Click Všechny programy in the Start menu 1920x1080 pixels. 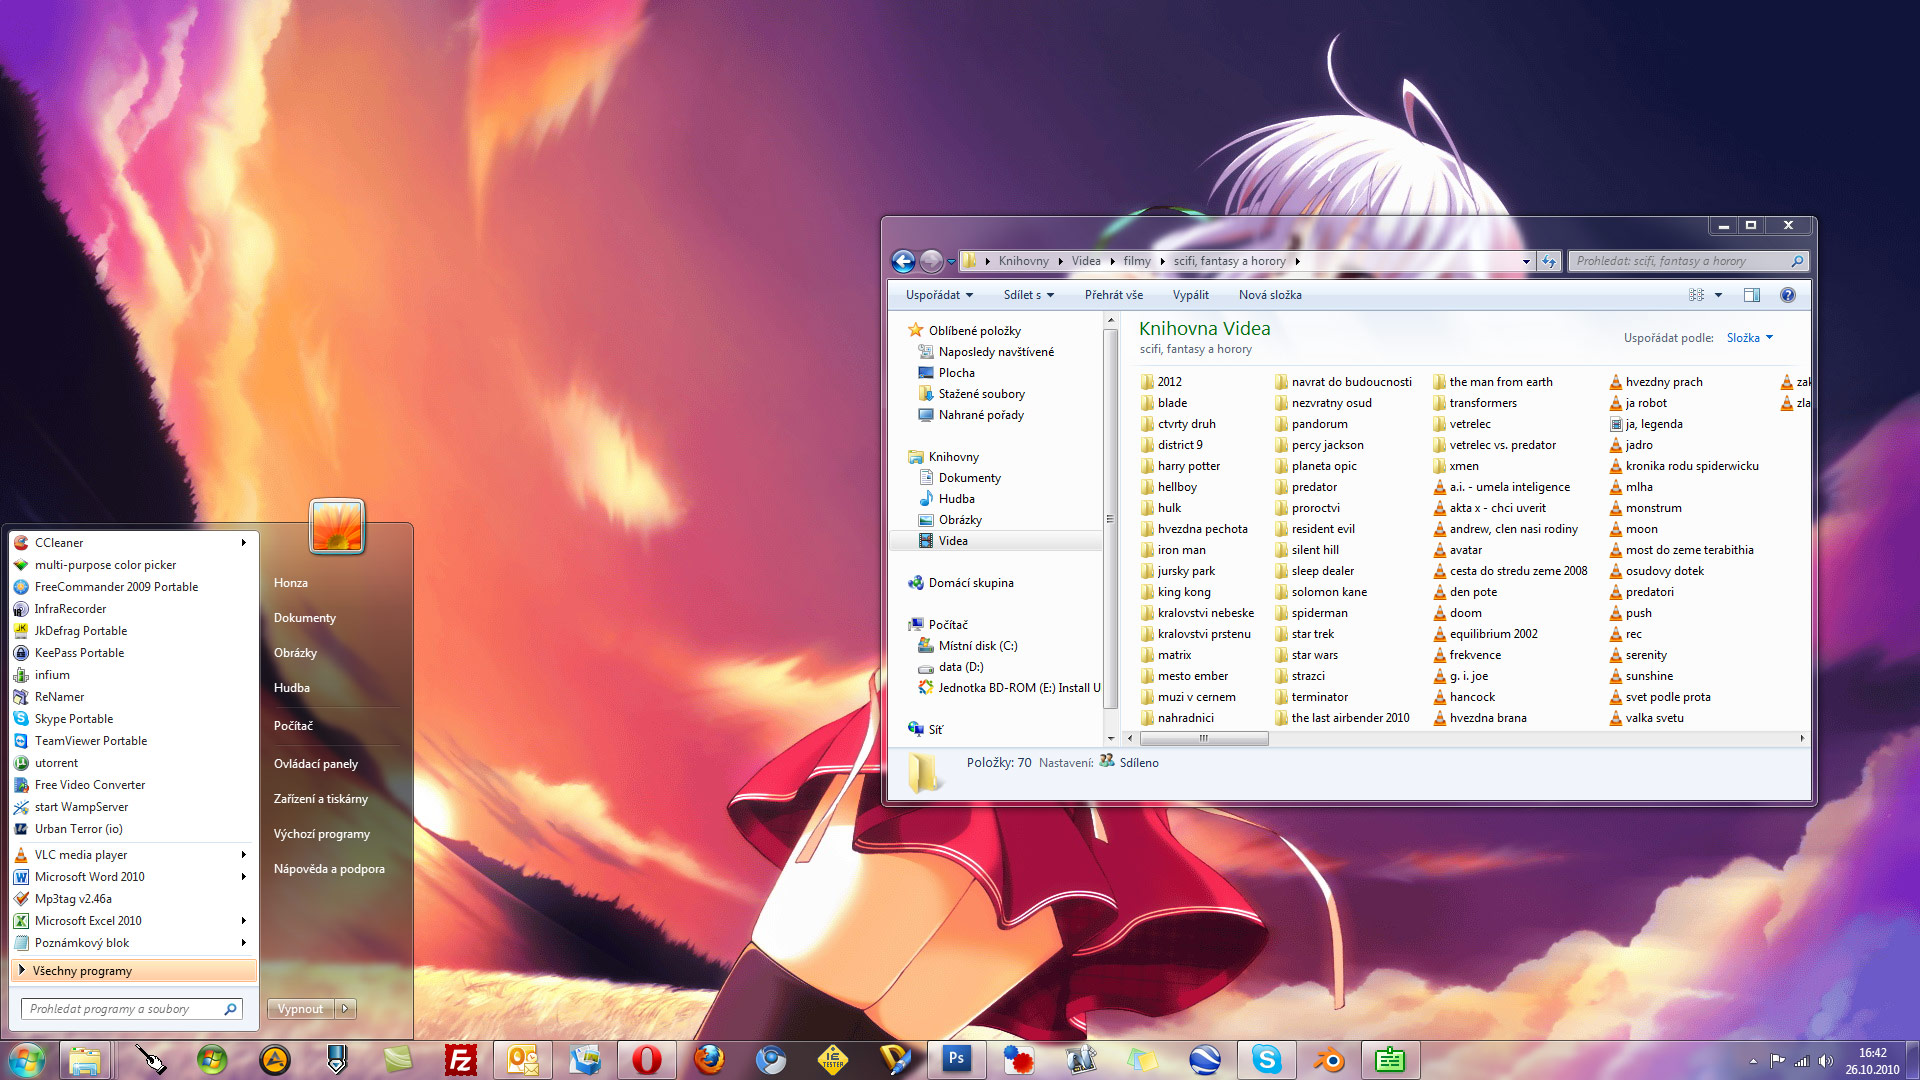pos(133,971)
